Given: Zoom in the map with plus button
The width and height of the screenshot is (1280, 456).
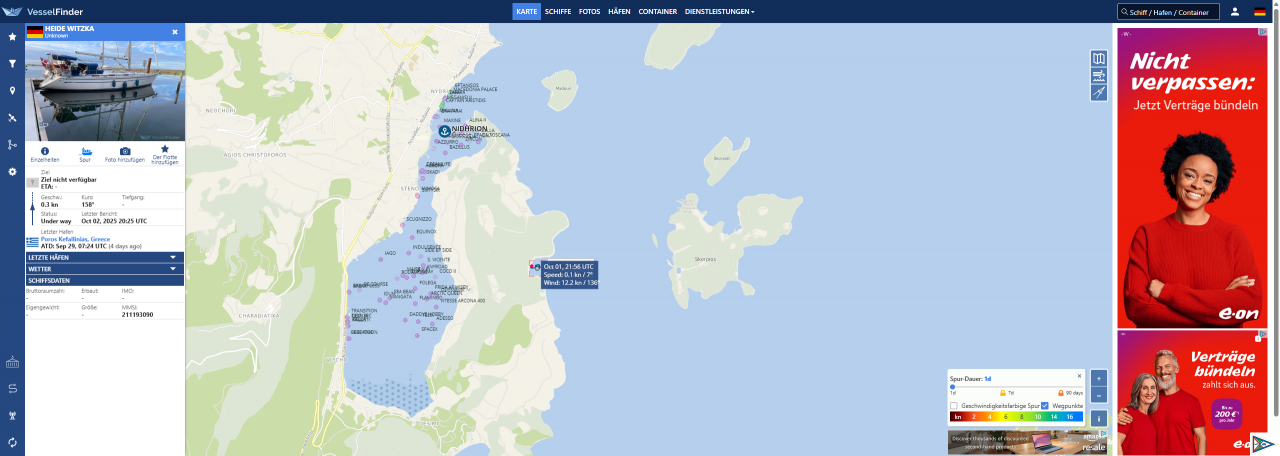Looking at the screenshot, I should (1099, 378).
